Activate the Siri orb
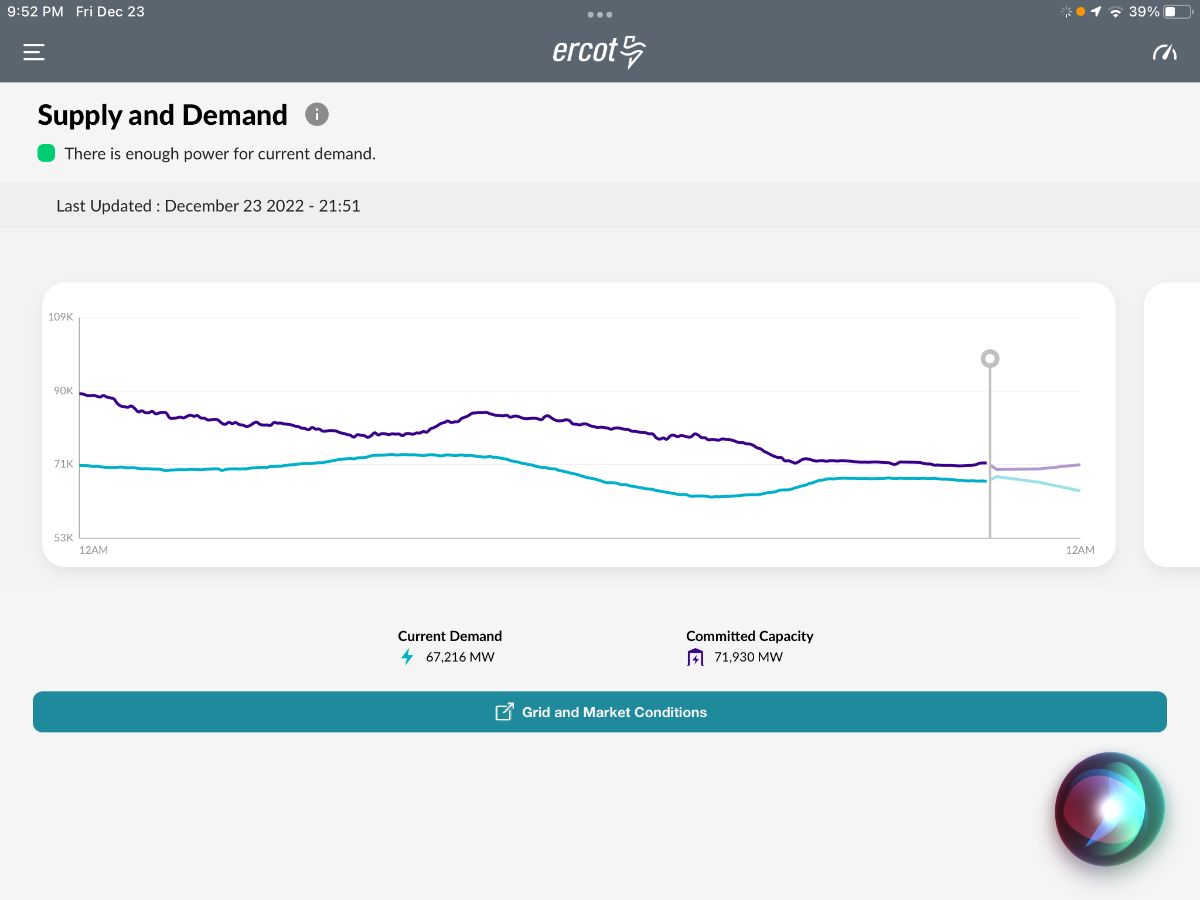The image size is (1200, 900). pyautogui.click(x=1109, y=809)
